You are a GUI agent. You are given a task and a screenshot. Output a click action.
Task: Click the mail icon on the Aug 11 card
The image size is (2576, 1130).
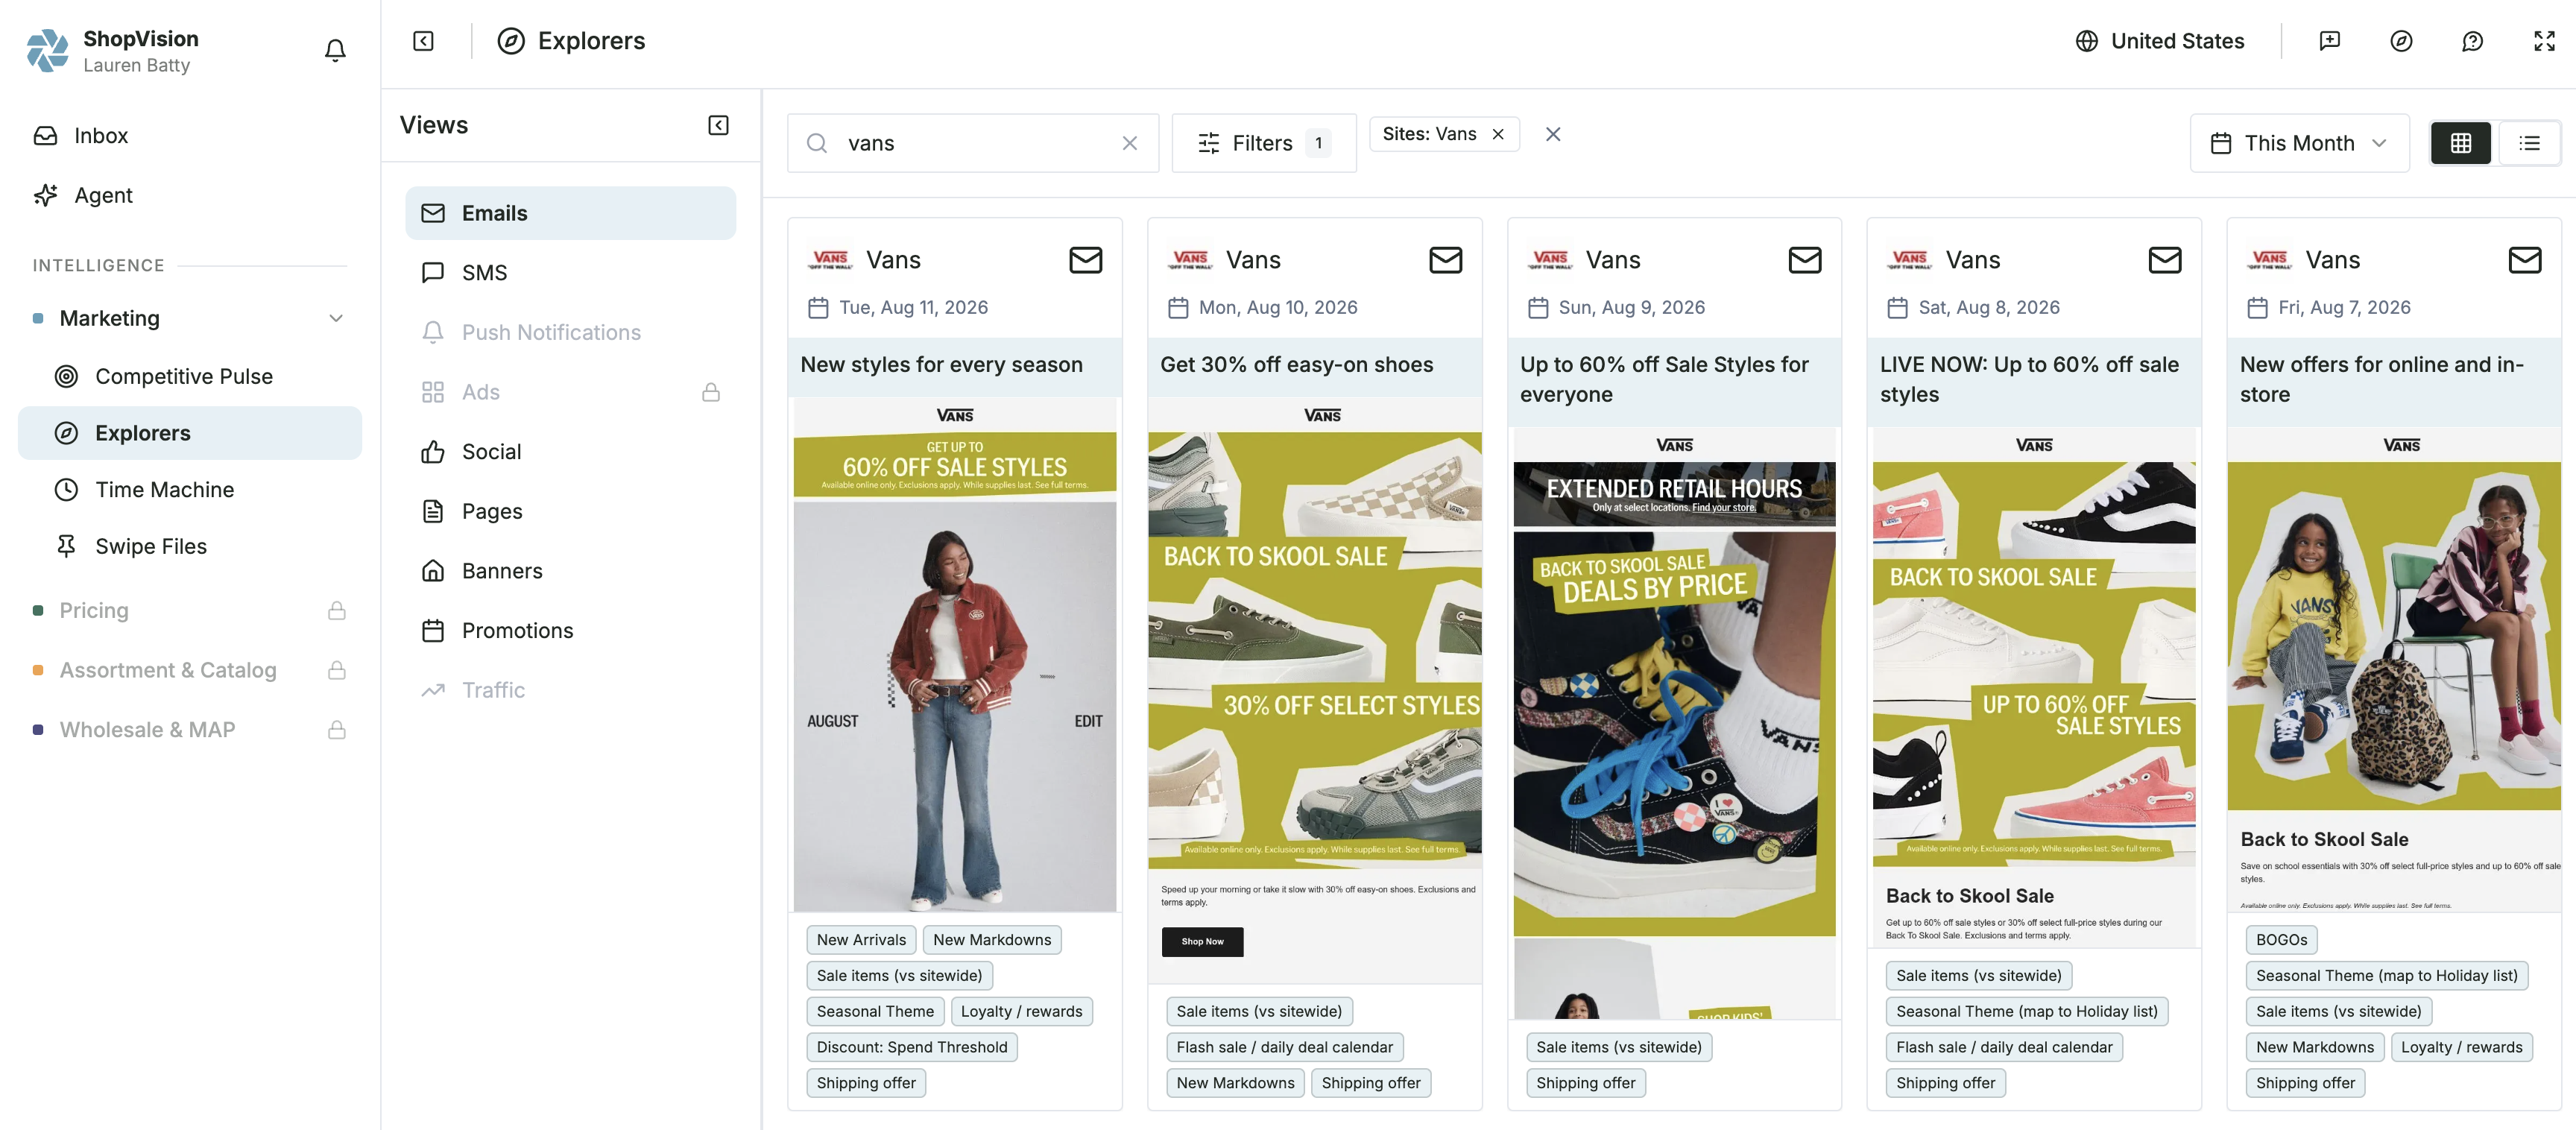pos(1085,260)
